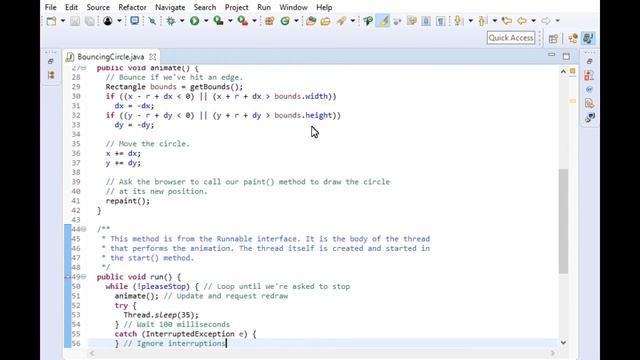Image resolution: width=640 pixels, height=360 pixels.
Task: Toggle Skip All Breakpoints
Action: click(x=152, y=21)
